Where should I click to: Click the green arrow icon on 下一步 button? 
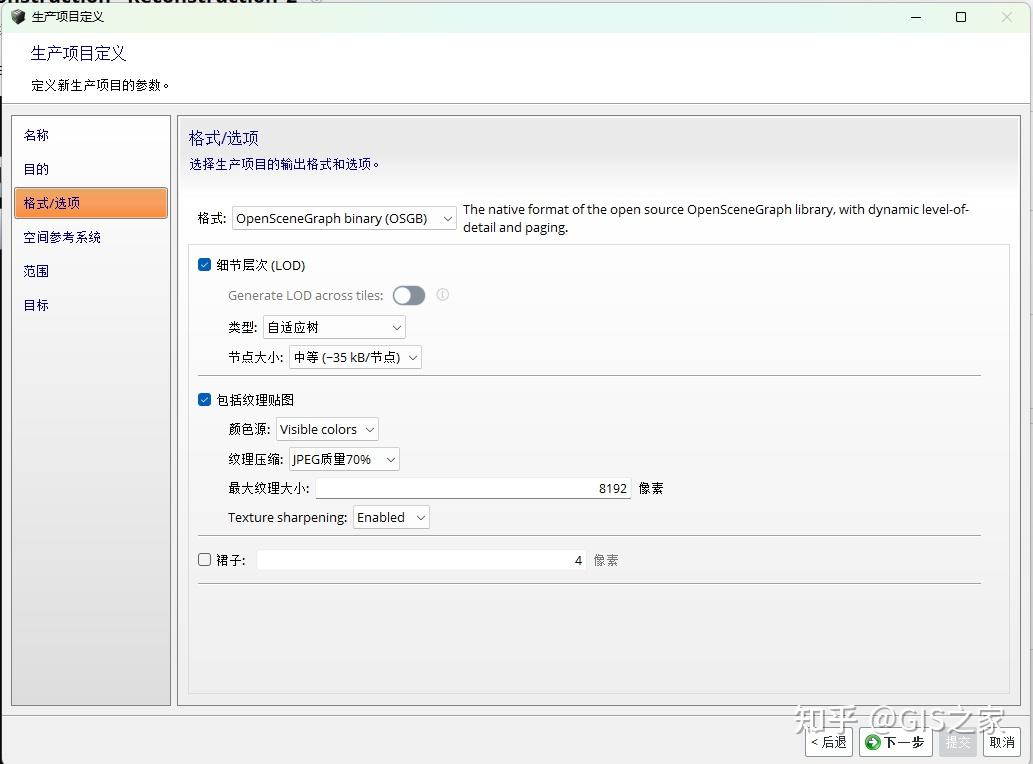click(870, 743)
